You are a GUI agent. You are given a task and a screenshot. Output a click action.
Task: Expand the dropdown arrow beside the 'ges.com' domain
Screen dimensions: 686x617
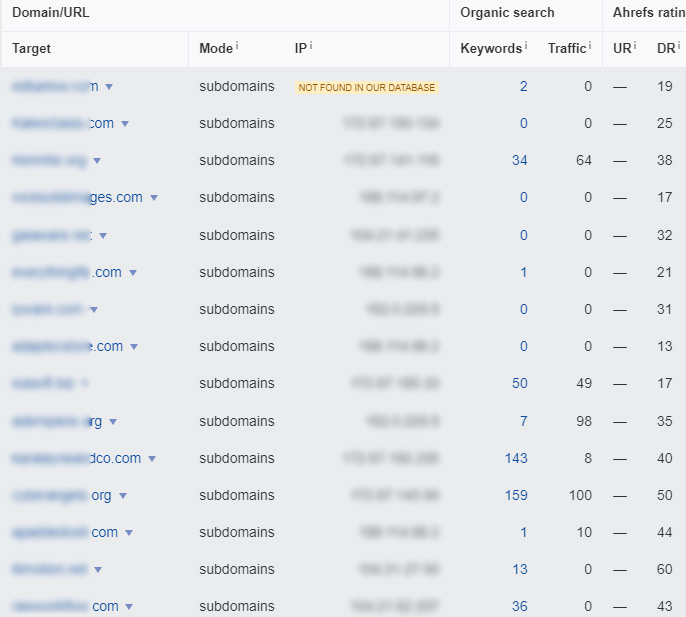154,198
